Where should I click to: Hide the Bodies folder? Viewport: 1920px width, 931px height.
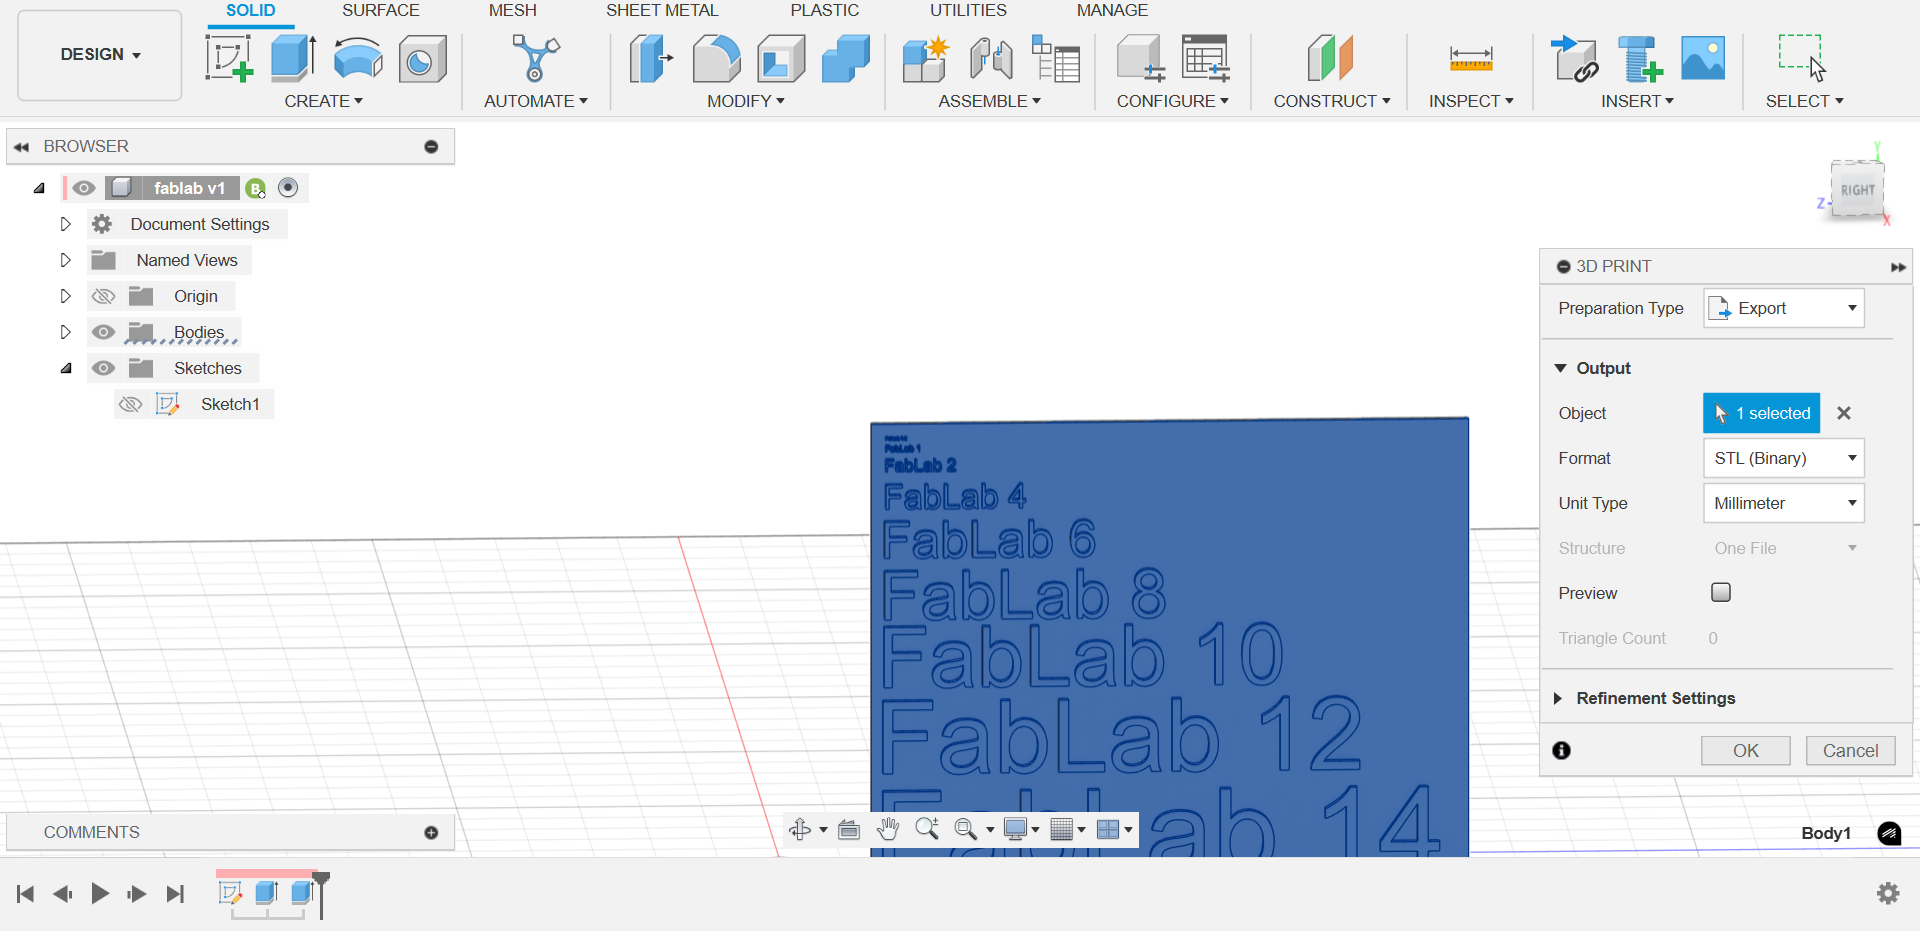click(x=103, y=332)
